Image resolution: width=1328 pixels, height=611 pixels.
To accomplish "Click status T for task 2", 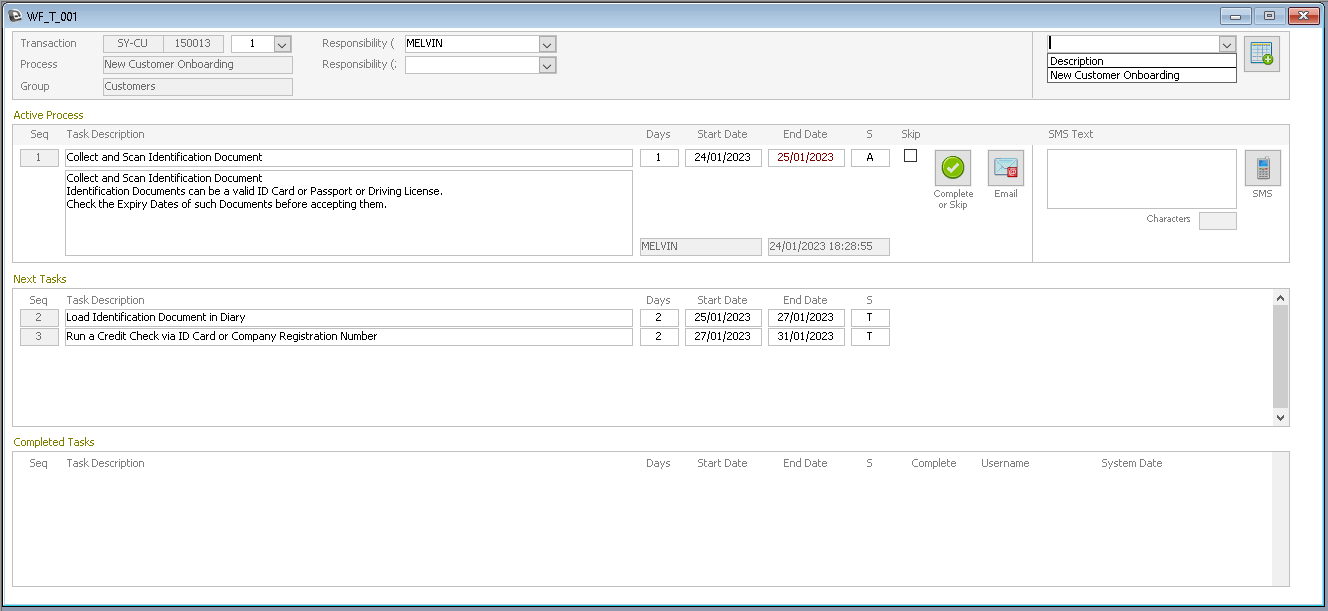I will click(x=870, y=318).
